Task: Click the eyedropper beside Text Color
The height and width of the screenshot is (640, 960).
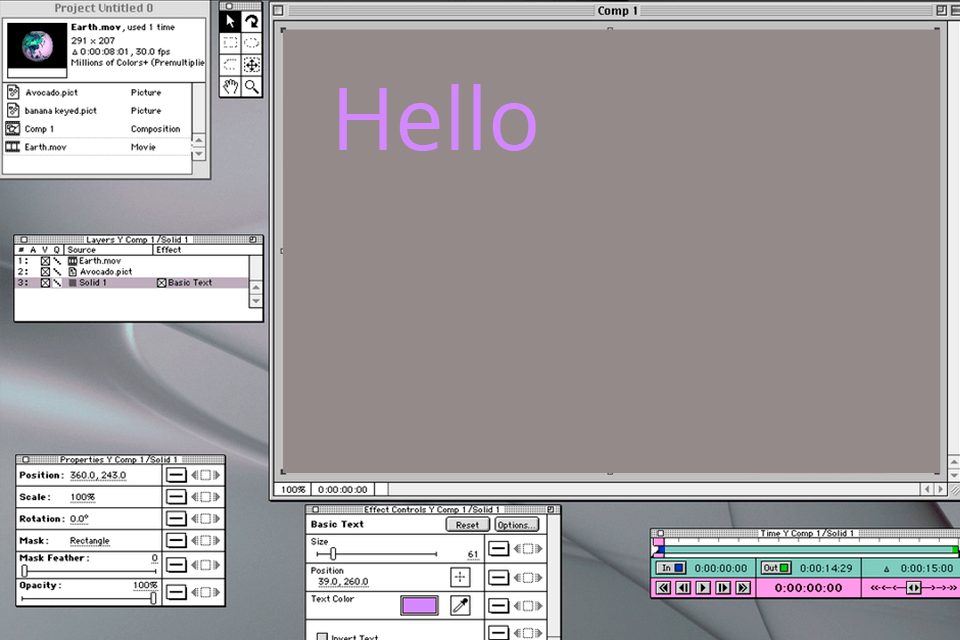Action: tap(458, 604)
